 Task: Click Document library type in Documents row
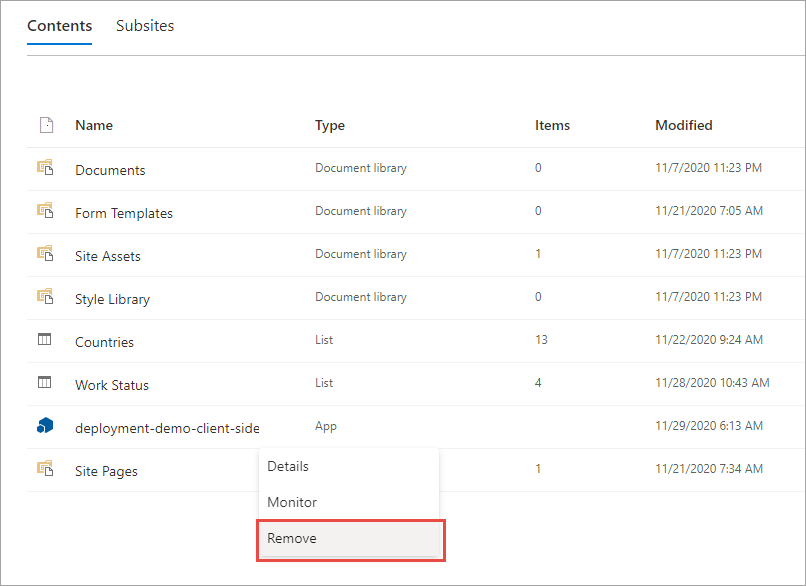coord(361,168)
